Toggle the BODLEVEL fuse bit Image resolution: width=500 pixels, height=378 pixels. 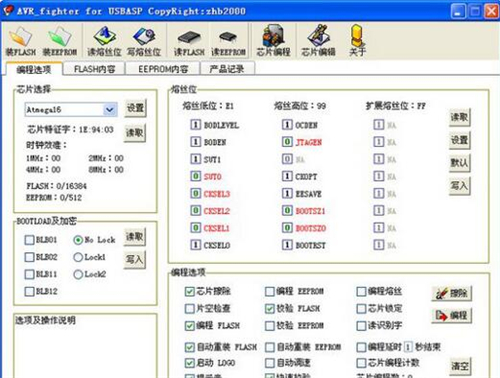pos(195,125)
